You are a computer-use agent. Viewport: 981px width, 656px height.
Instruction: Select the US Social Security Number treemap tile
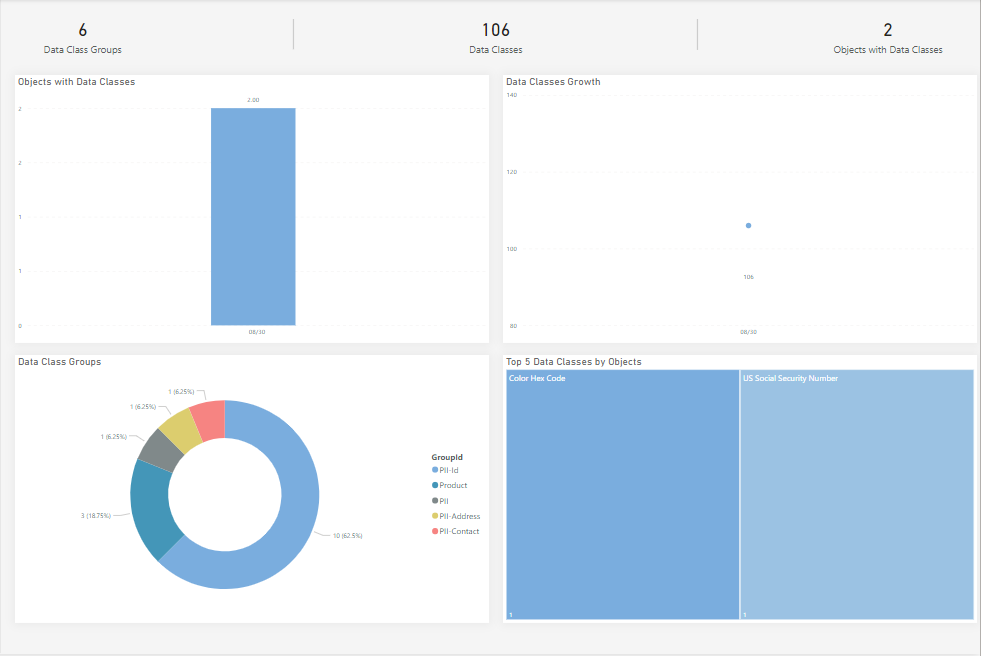point(857,495)
